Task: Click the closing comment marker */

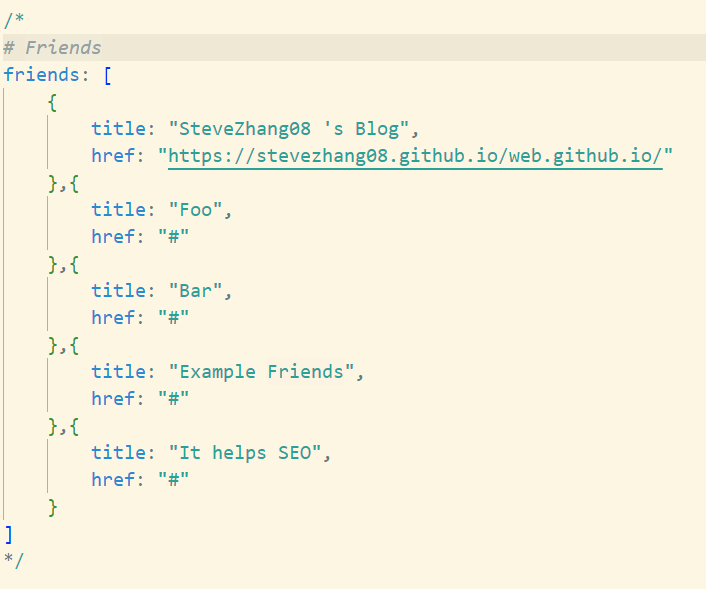Action: point(14,561)
